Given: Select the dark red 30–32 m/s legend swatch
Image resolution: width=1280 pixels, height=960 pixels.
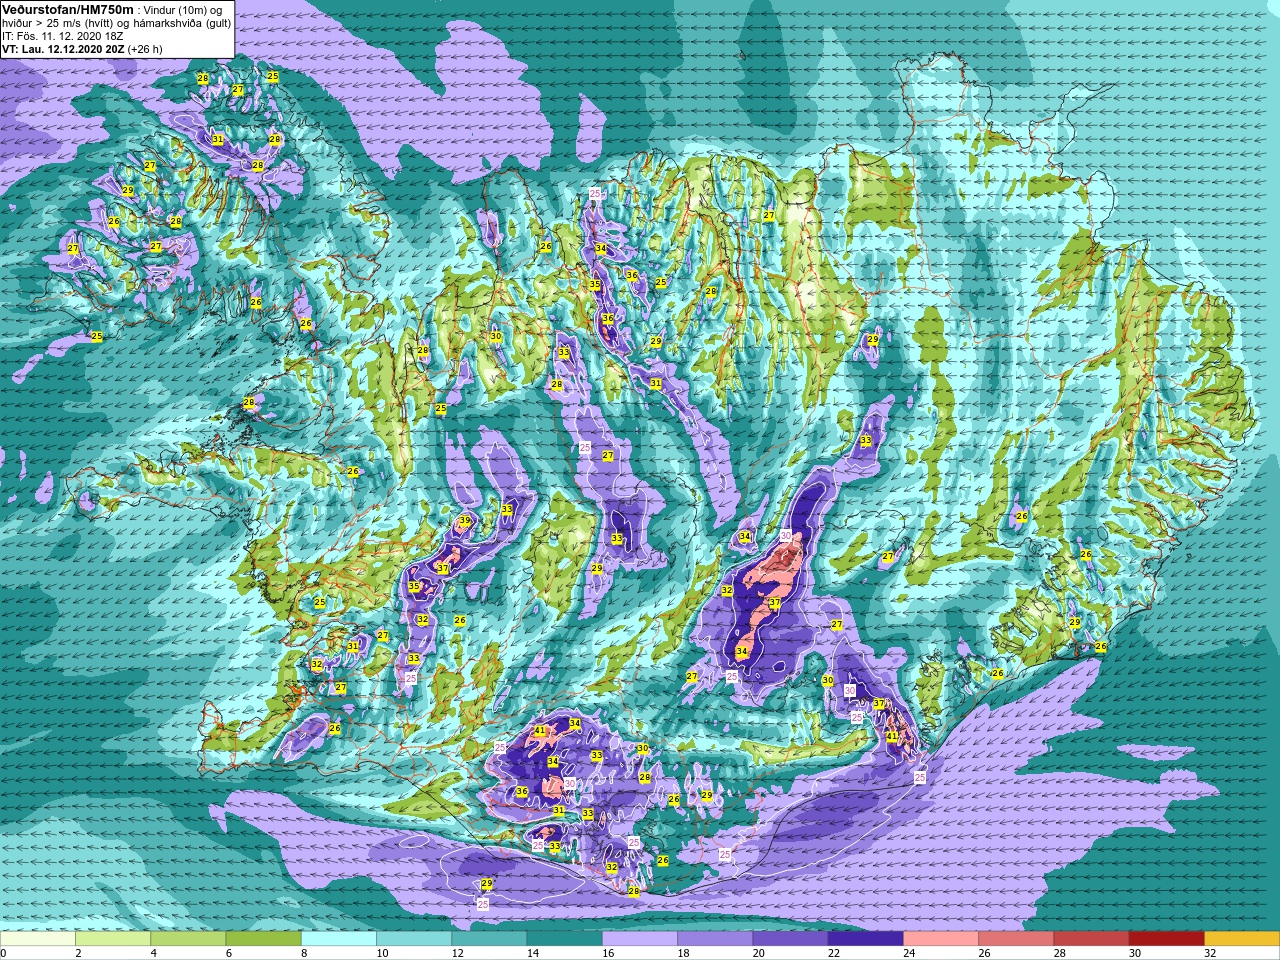Looking at the screenshot, I should pyautogui.click(x=1166, y=939).
